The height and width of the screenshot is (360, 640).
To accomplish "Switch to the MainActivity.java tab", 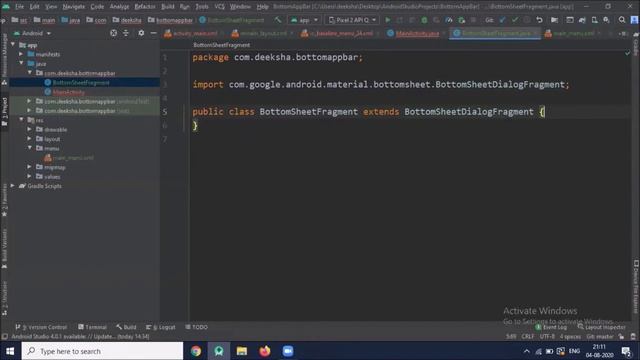I will pyautogui.click(x=417, y=33).
